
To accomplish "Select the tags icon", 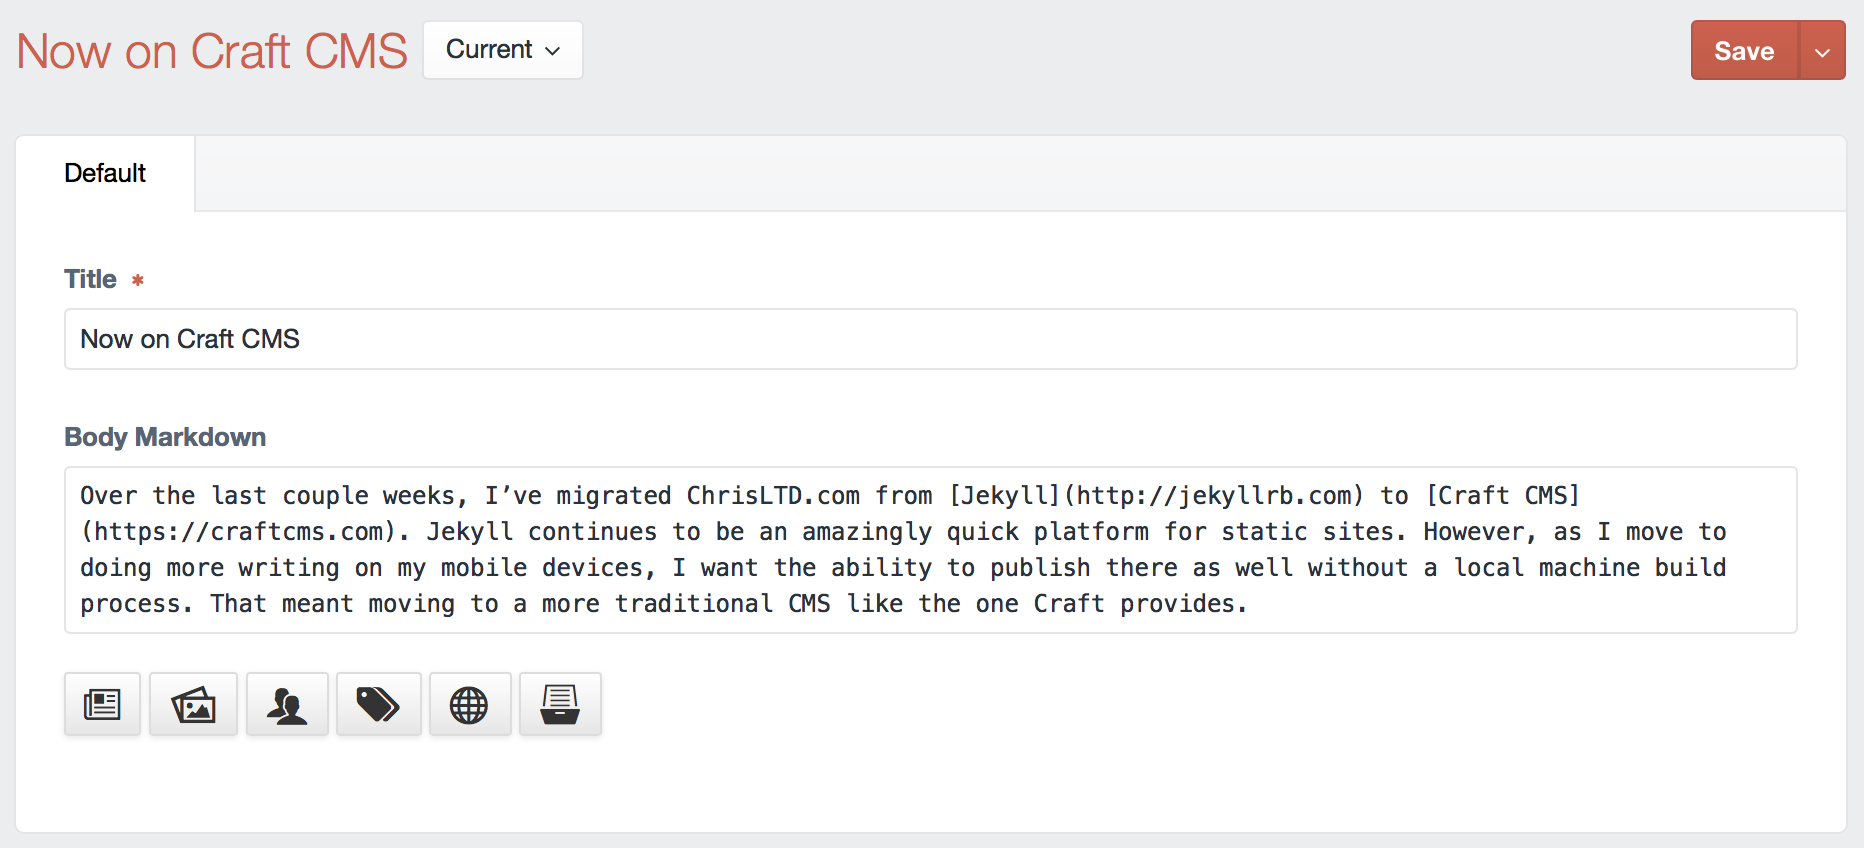I will [379, 703].
